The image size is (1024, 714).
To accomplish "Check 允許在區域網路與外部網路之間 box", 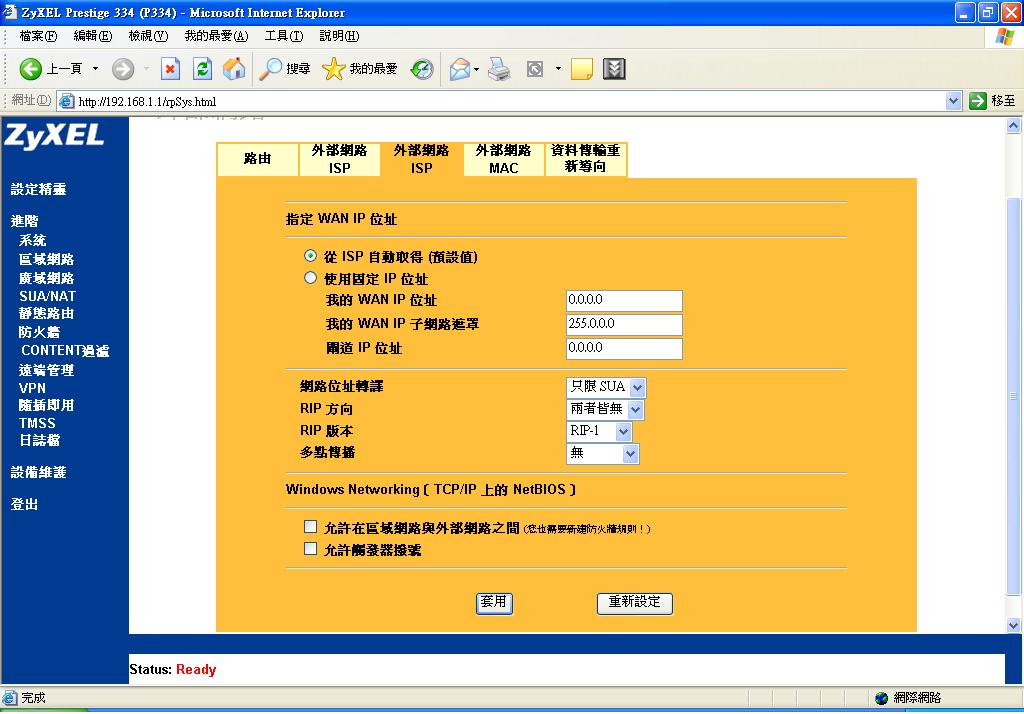I will (x=311, y=527).
